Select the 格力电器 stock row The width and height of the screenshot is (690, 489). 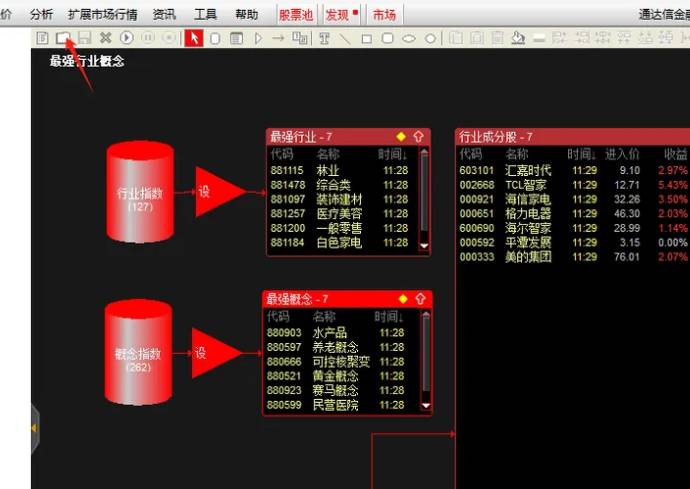pos(573,213)
